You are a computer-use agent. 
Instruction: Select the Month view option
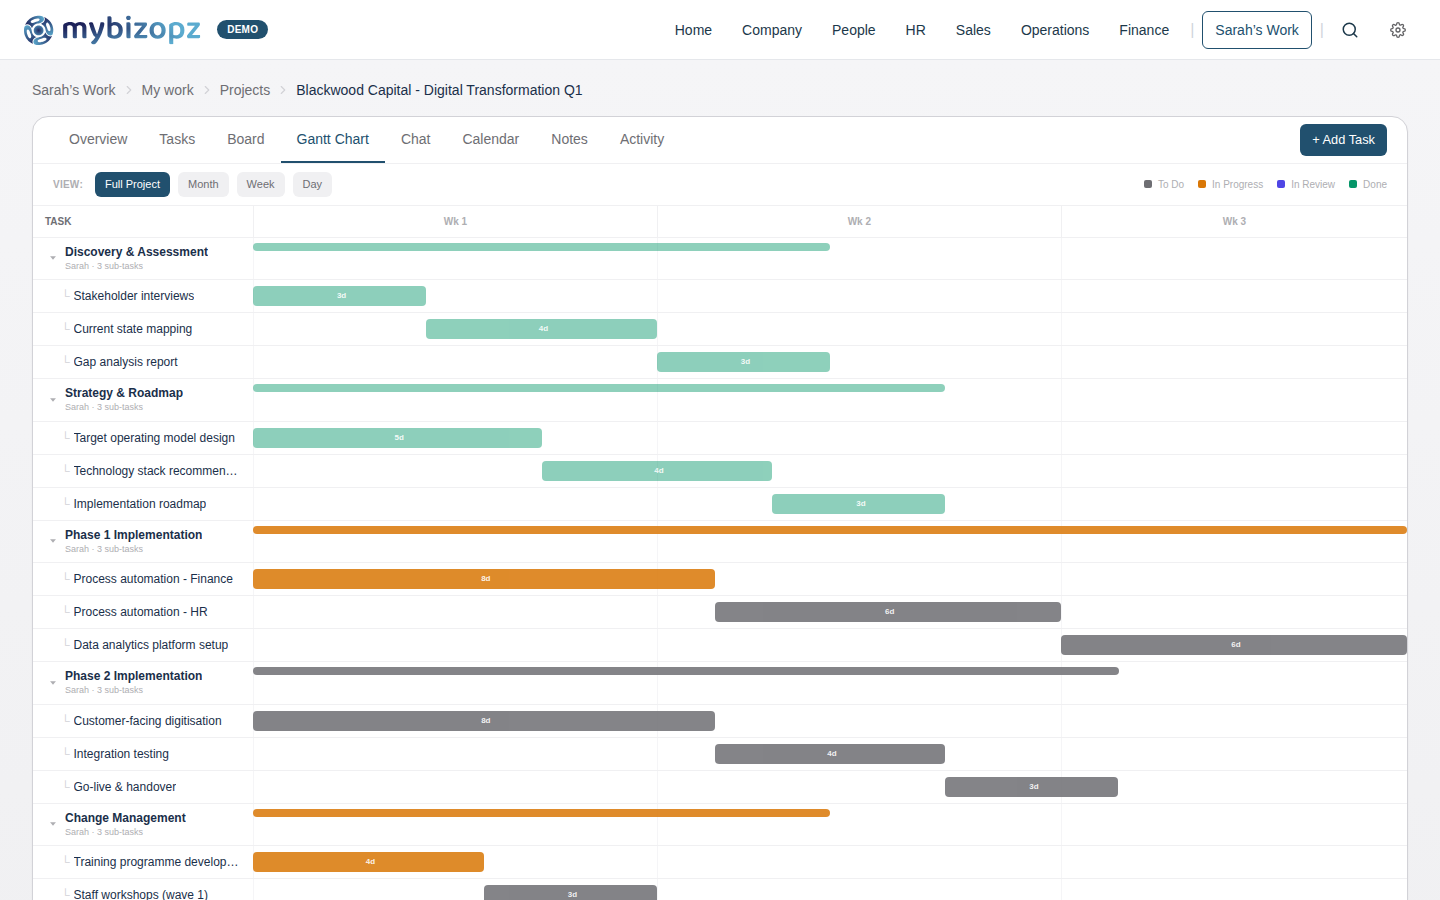click(x=203, y=184)
